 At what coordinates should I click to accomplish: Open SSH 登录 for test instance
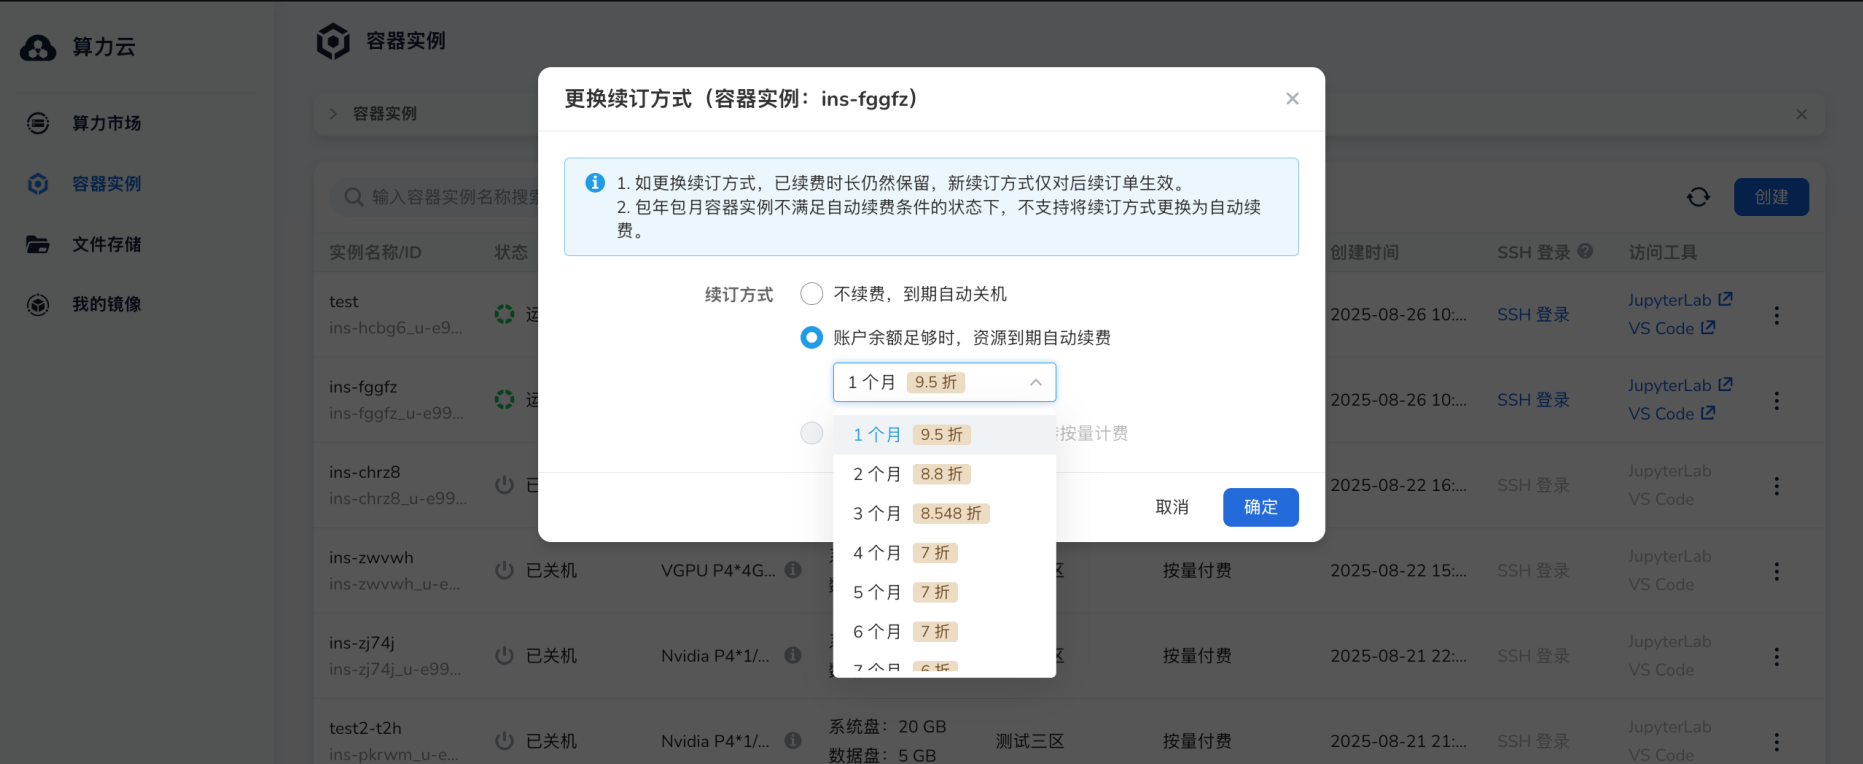click(x=1533, y=314)
